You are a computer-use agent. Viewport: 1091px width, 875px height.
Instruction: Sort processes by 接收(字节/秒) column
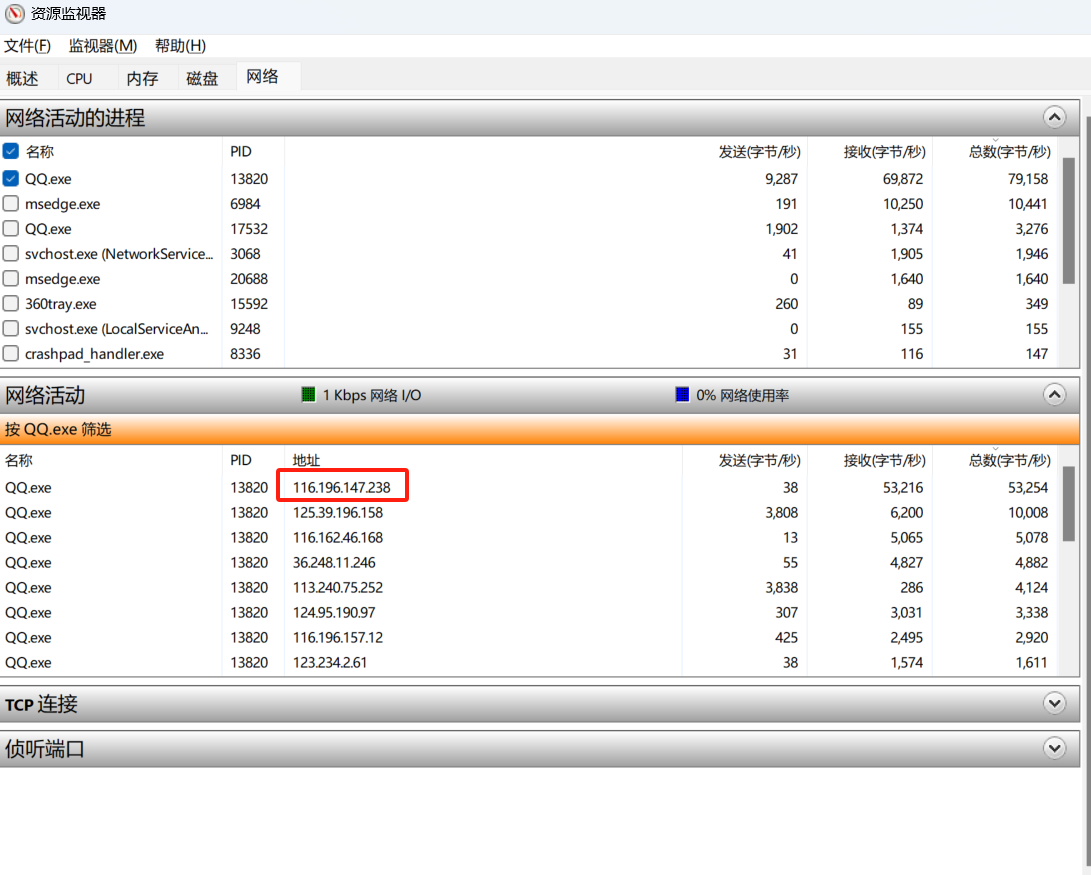884,152
